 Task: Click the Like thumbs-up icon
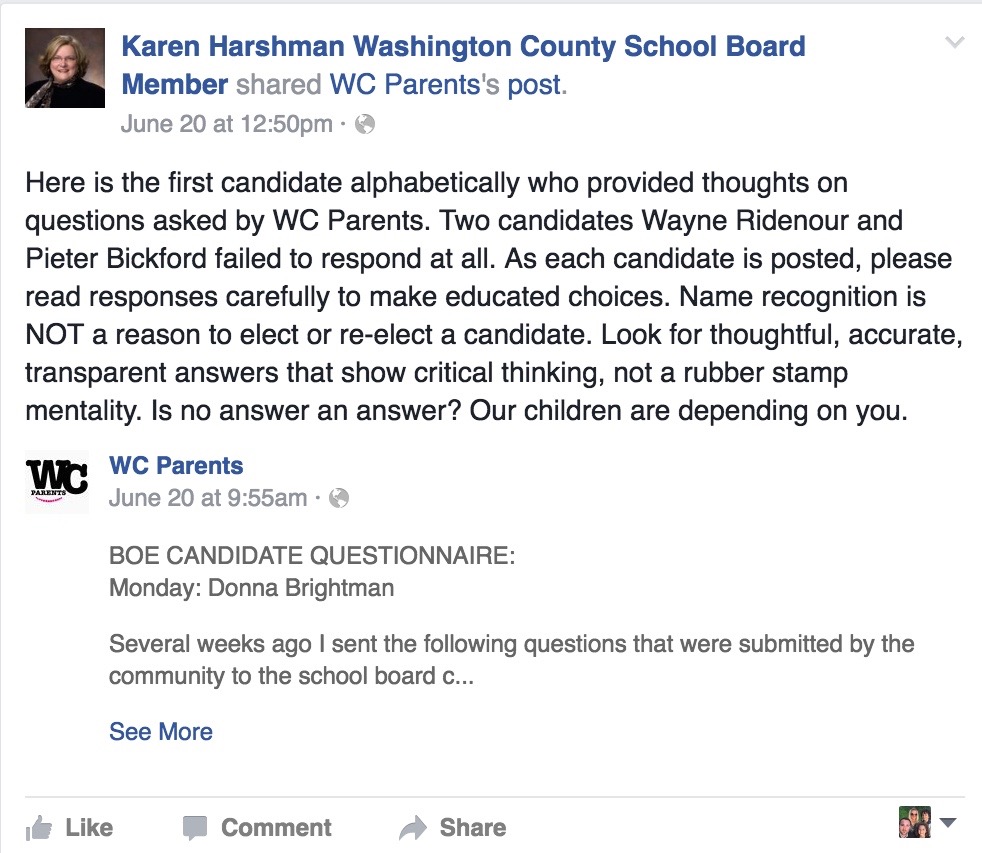pyautogui.click(x=39, y=827)
